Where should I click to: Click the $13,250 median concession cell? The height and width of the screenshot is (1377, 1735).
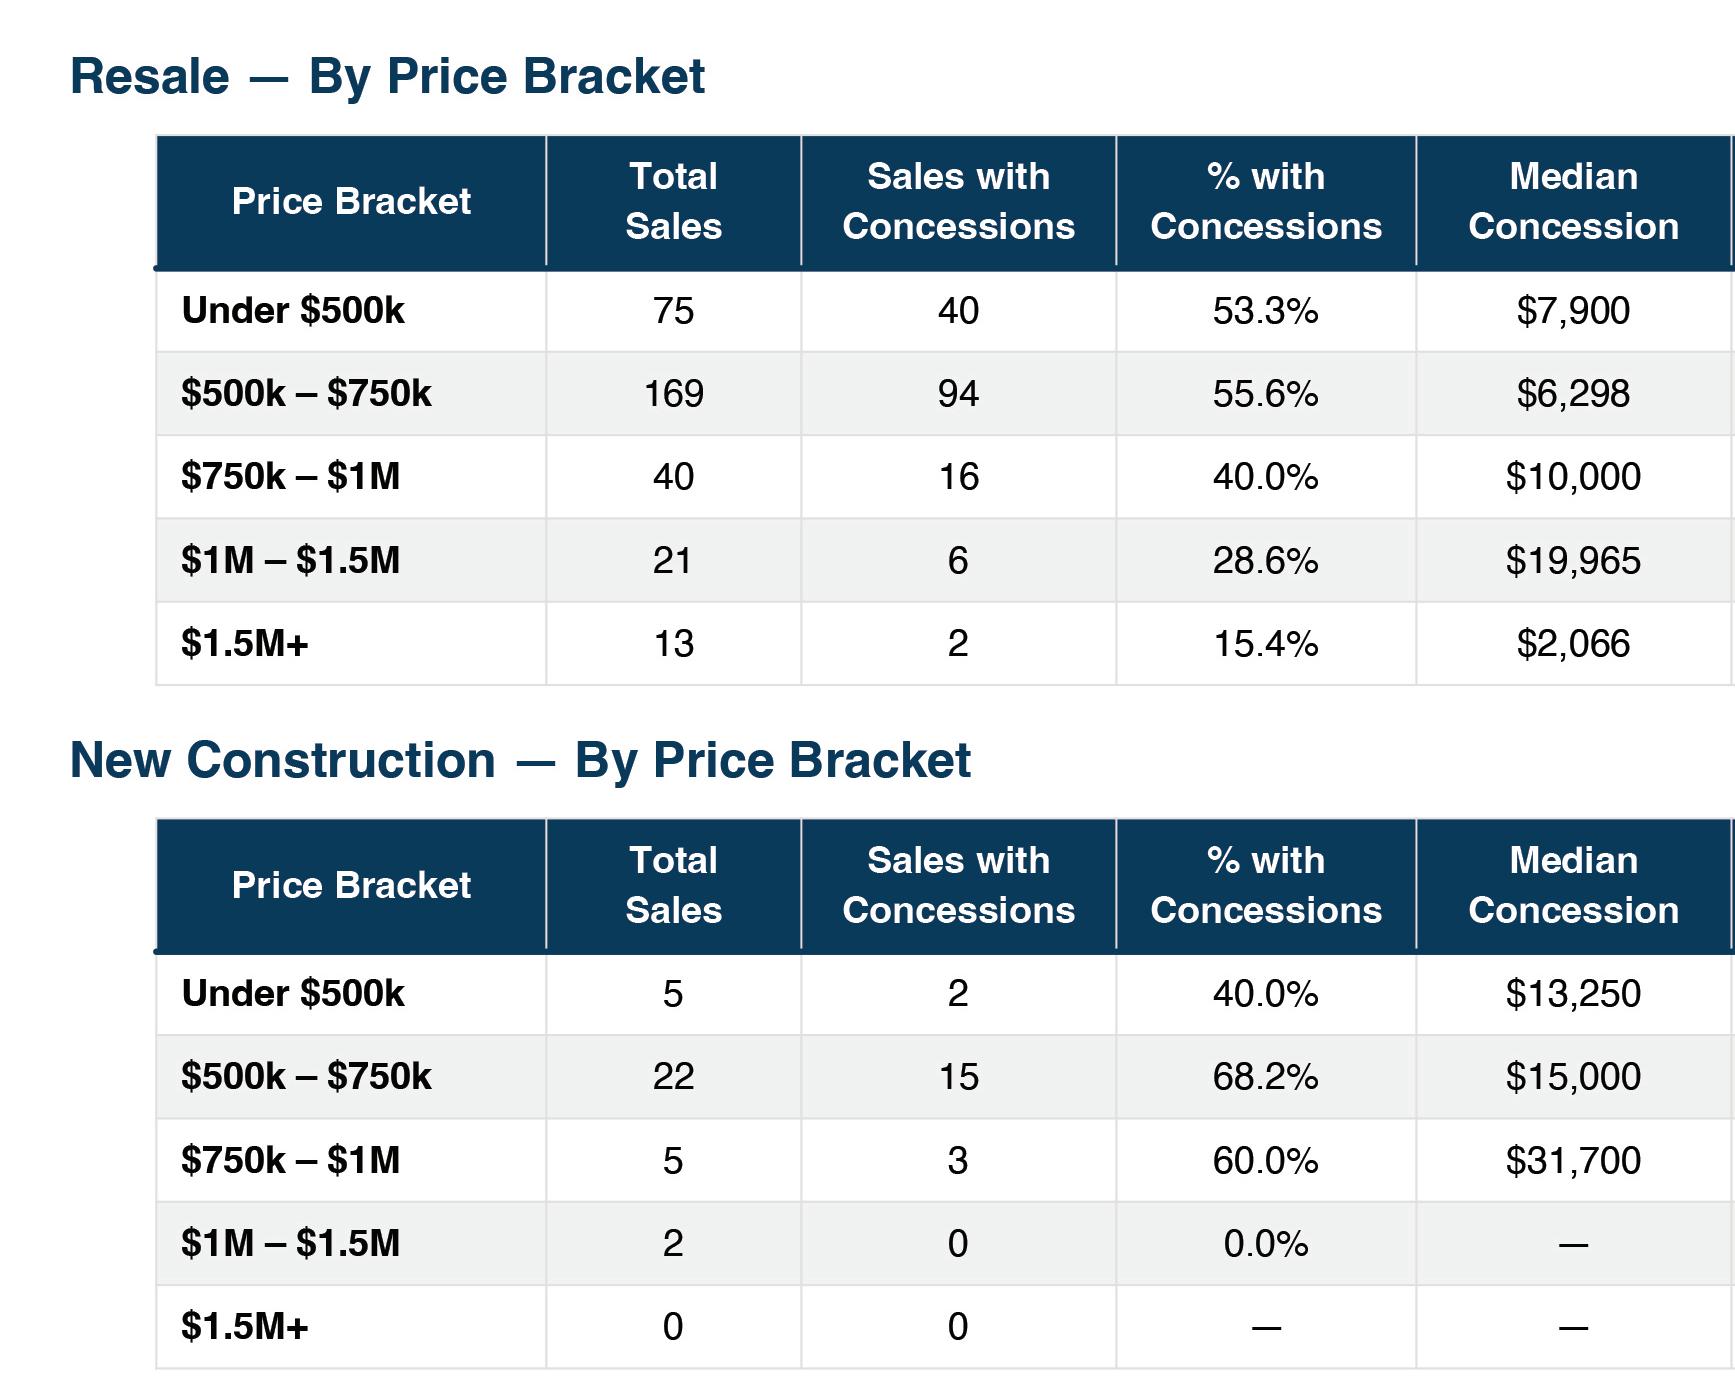[1573, 994]
